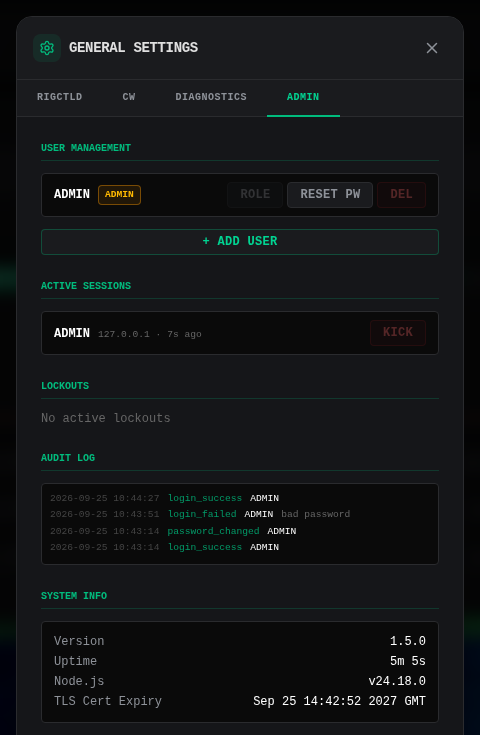Click the yellow ADMIN role badge

(120, 195)
